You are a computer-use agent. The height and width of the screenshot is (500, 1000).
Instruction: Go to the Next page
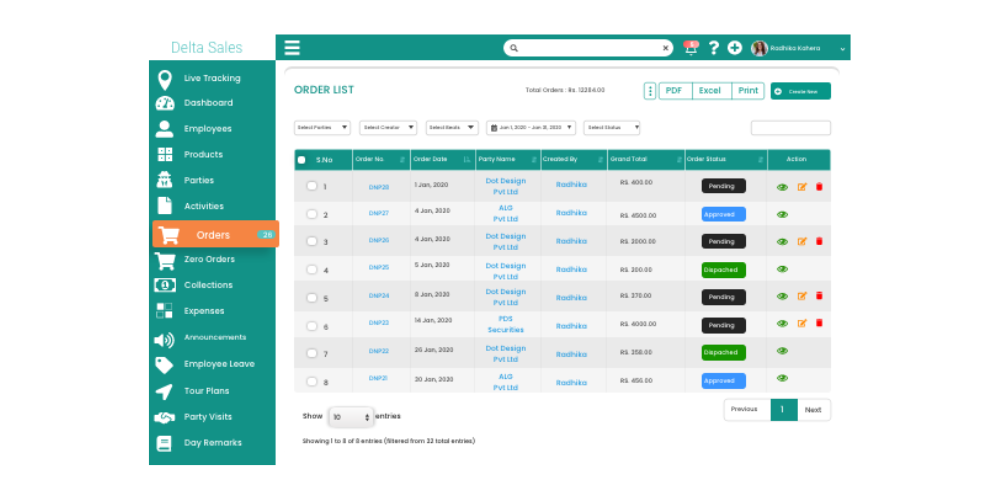pos(814,410)
